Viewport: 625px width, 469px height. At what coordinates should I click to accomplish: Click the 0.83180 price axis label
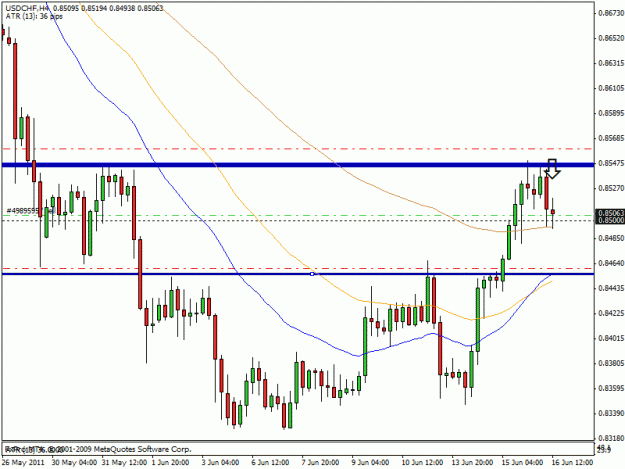tap(611, 438)
